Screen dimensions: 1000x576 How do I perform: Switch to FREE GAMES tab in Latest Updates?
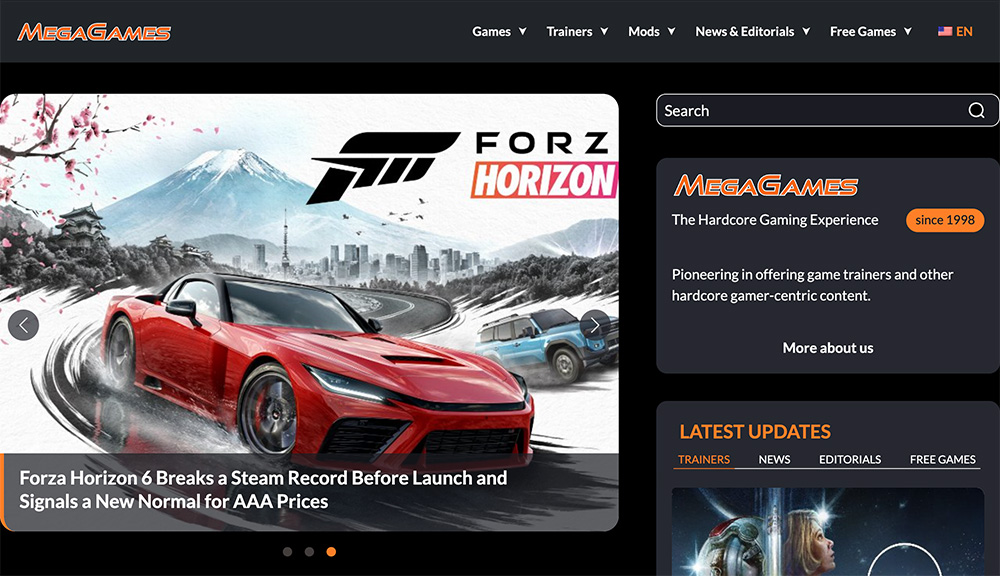coord(942,459)
